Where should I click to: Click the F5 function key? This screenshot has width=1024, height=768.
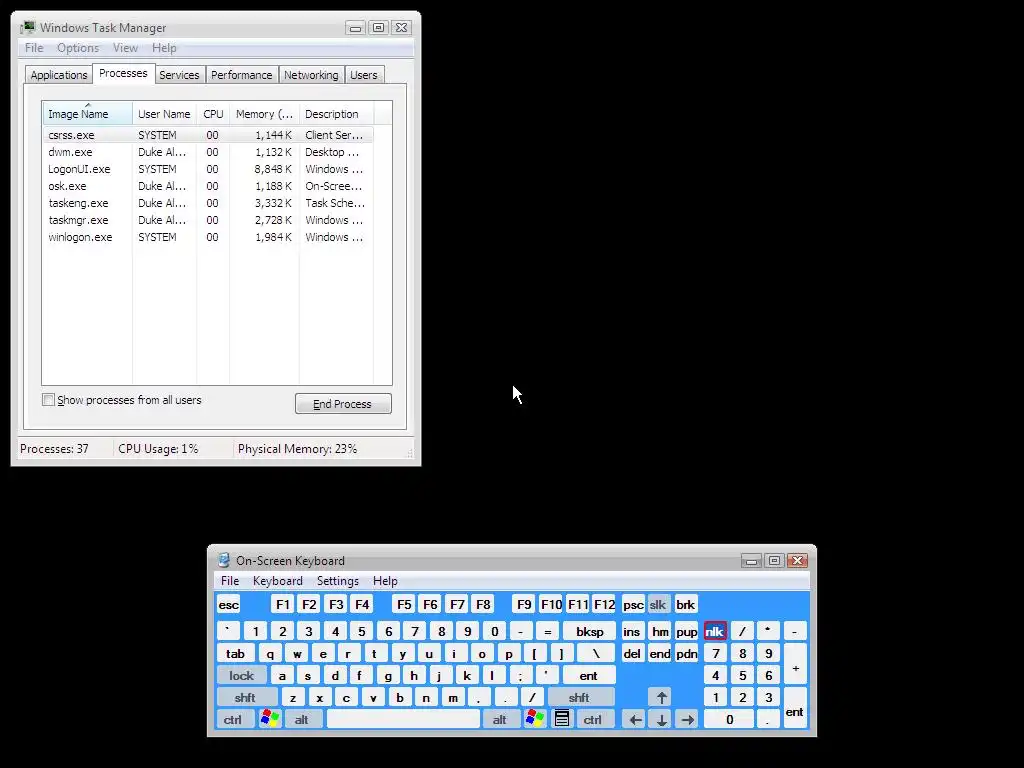[404, 605]
